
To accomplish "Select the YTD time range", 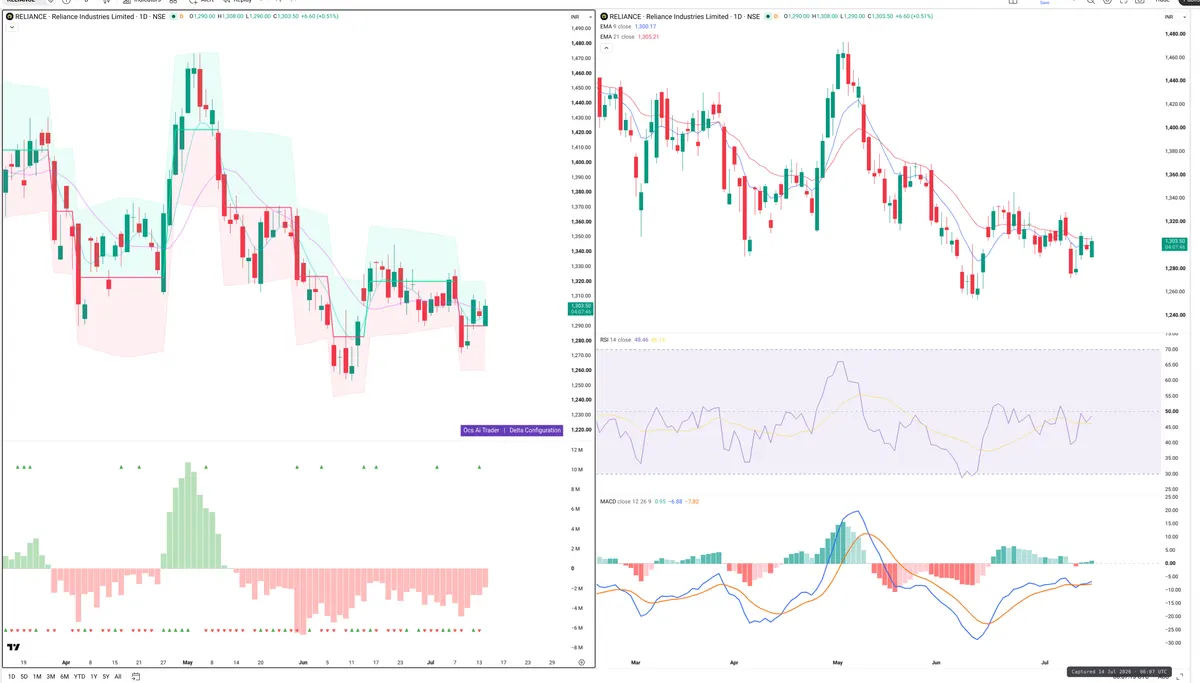I will [79, 677].
